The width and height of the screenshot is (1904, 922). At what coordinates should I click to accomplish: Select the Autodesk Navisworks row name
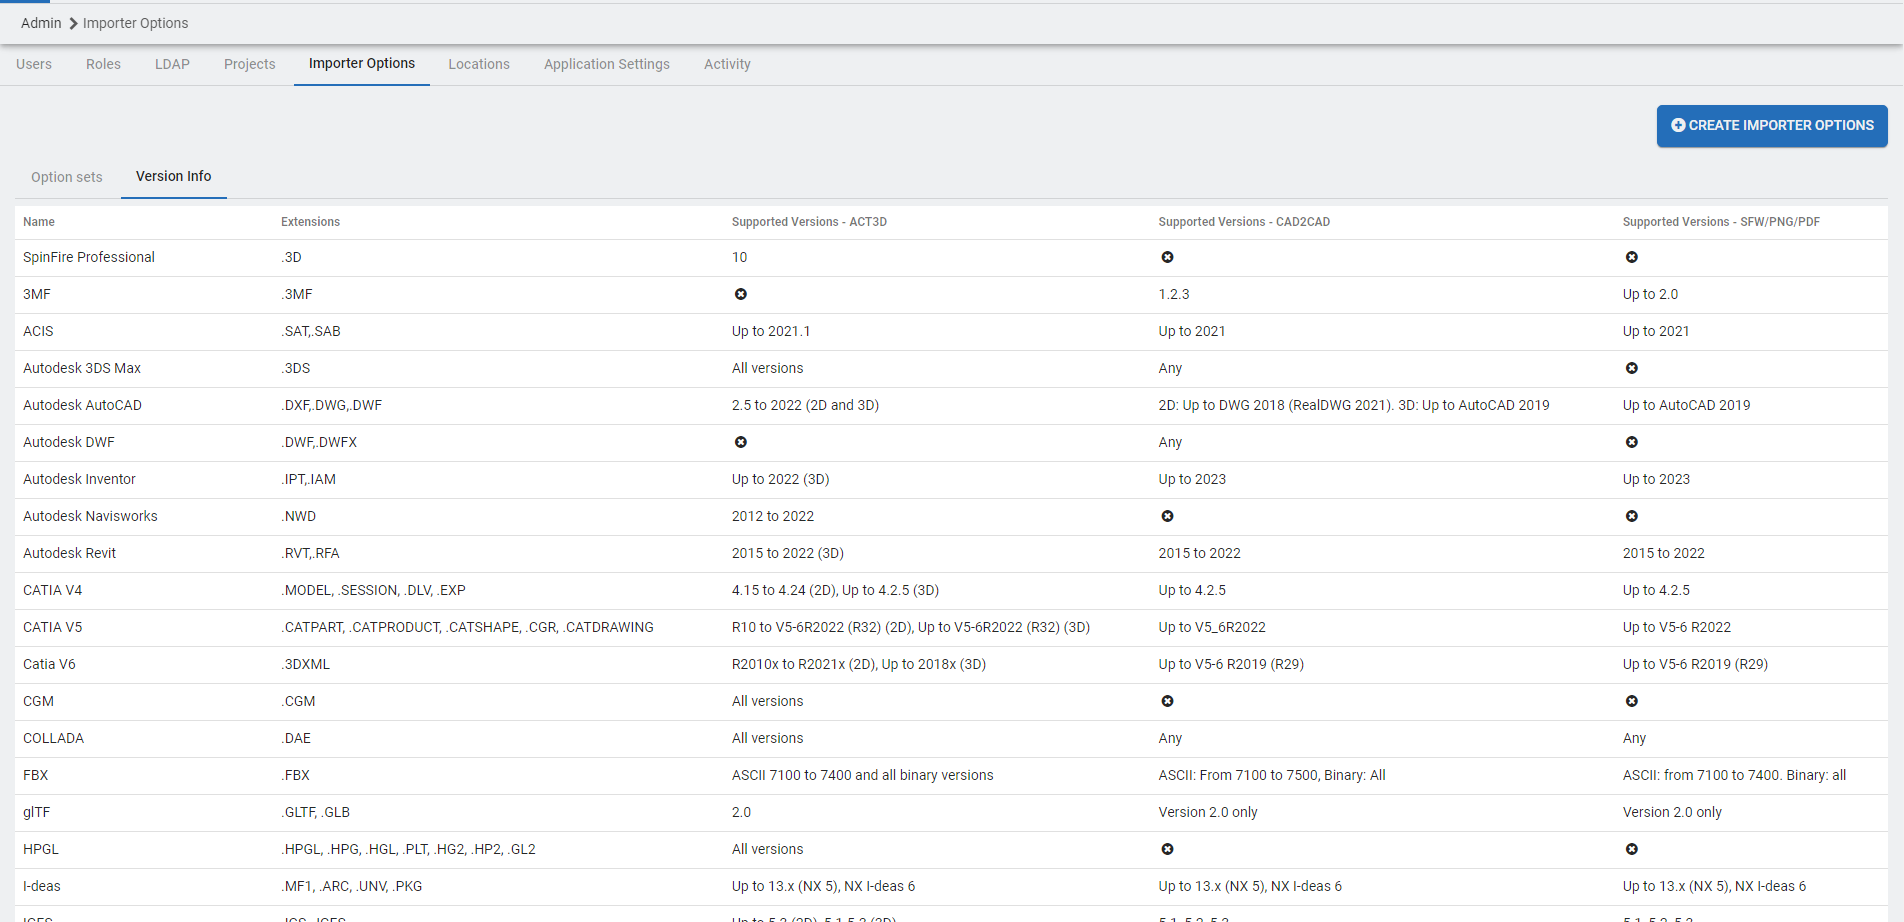click(x=90, y=516)
